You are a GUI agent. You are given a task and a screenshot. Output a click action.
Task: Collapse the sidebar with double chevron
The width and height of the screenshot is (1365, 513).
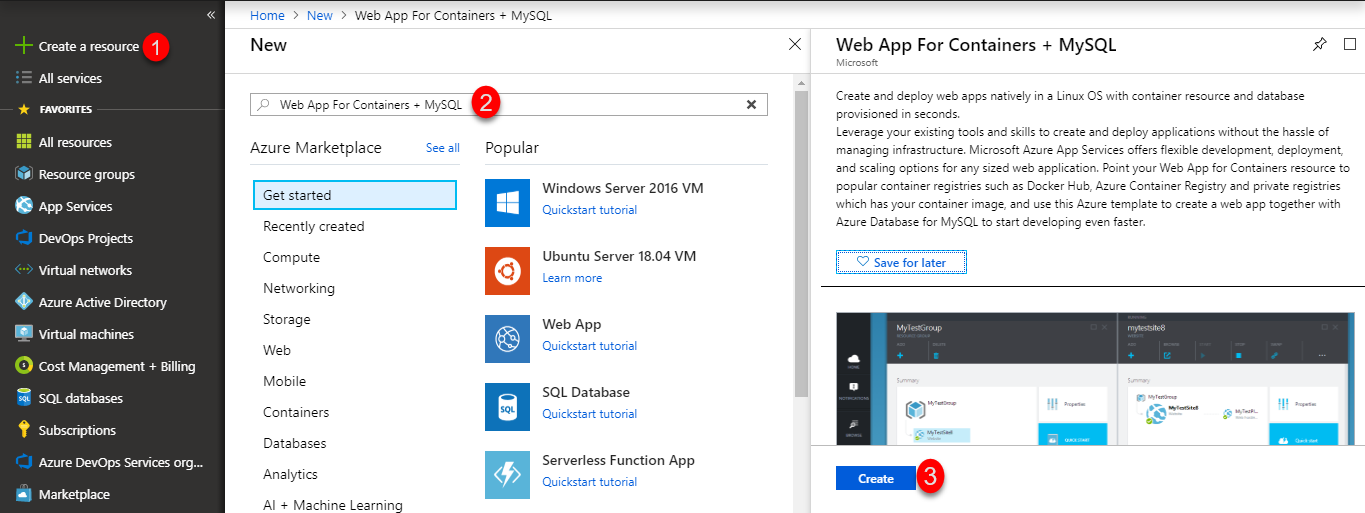point(211,15)
